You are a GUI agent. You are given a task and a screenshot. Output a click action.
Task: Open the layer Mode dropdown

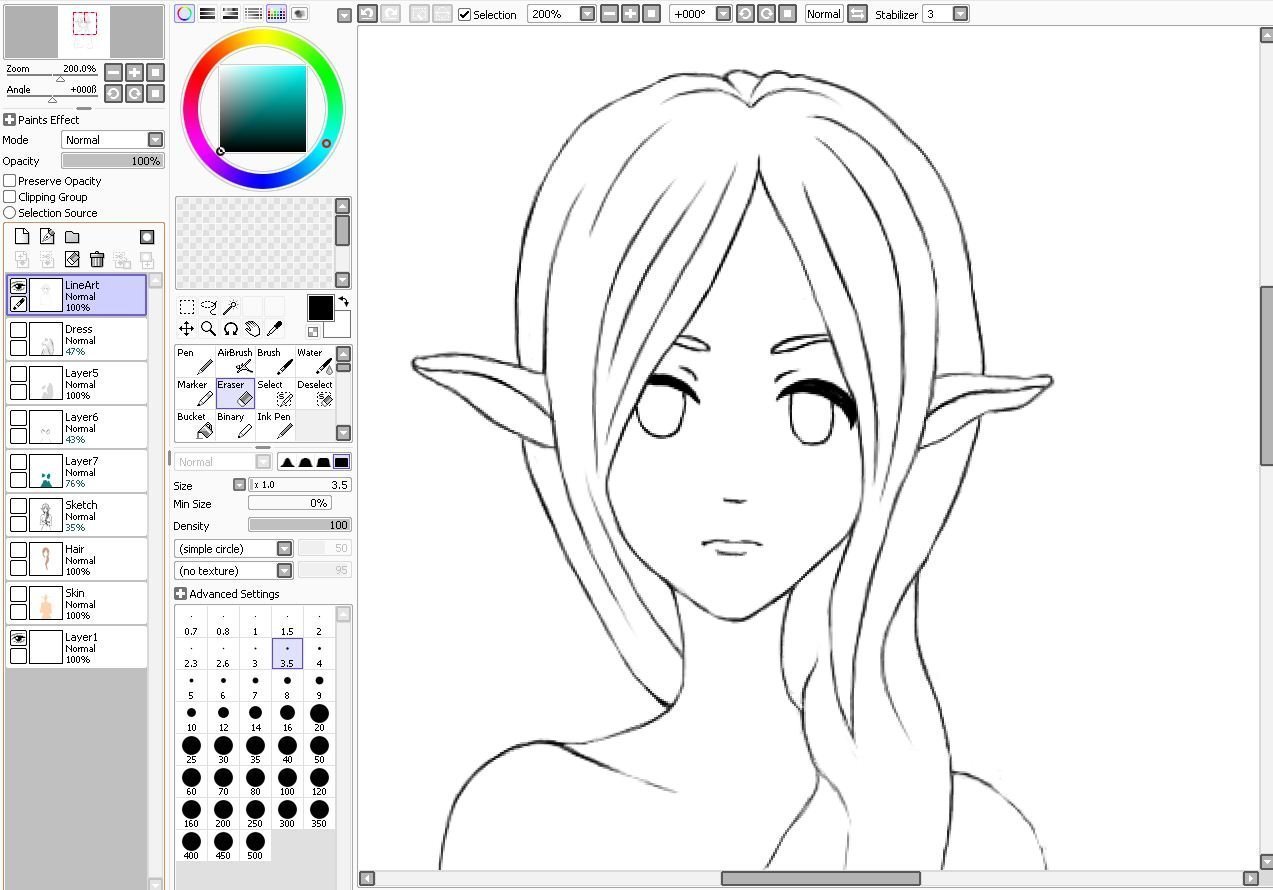(x=155, y=140)
